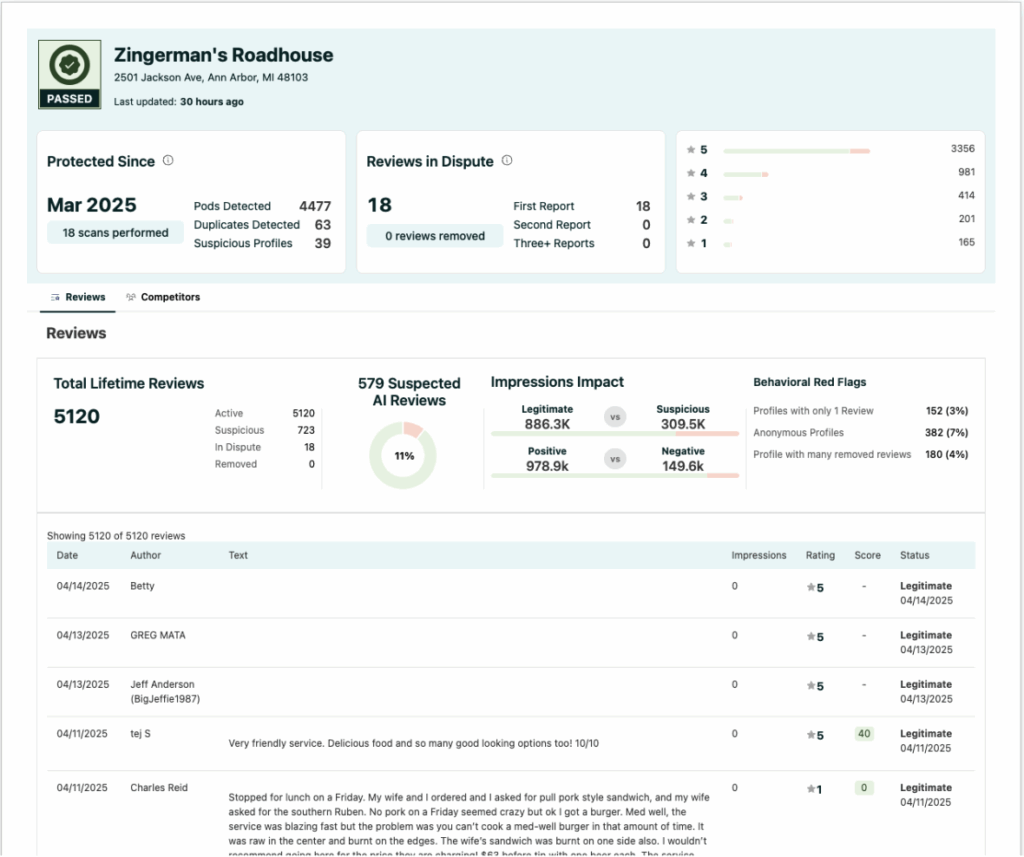Click the star icon for 2-star breakdown row
The width and height of the screenshot is (1024, 857).
[x=691, y=220]
